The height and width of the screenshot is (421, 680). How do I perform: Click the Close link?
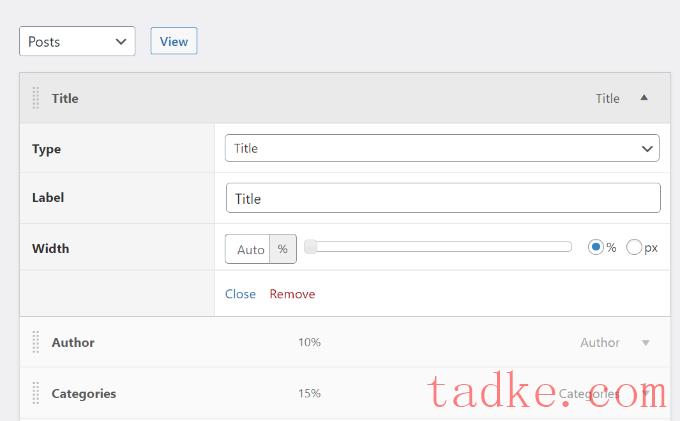click(x=240, y=294)
